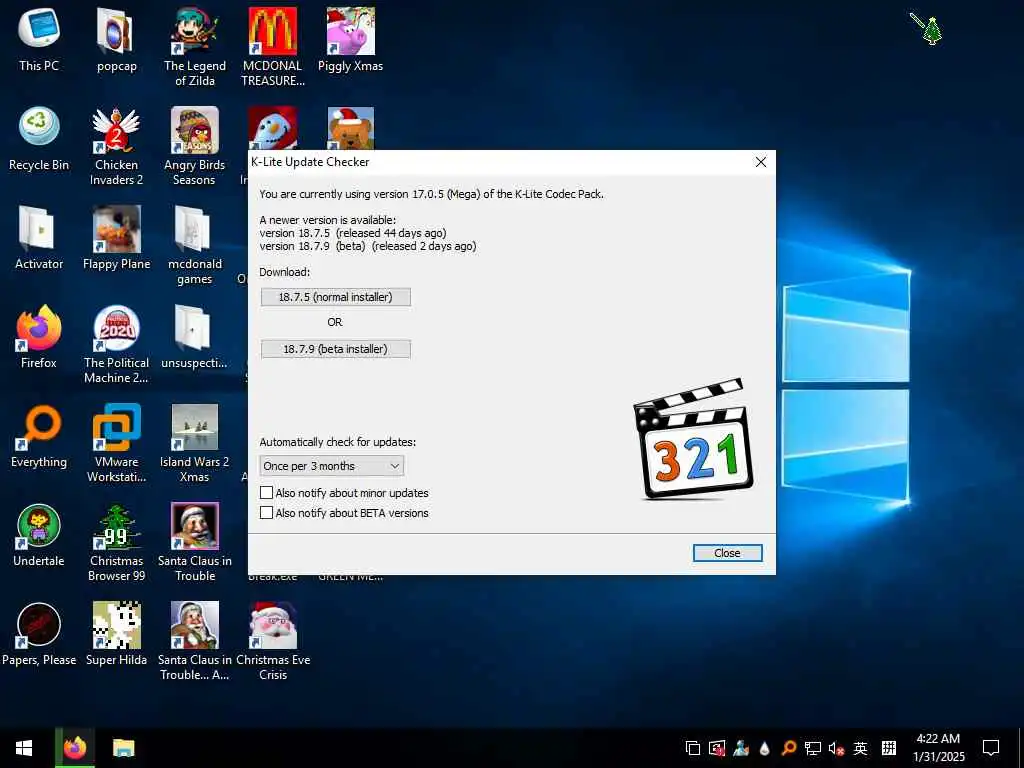The width and height of the screenshot is (1024, 768).
Task: Open the Windows Start menu
Action: tap(24, 748)
